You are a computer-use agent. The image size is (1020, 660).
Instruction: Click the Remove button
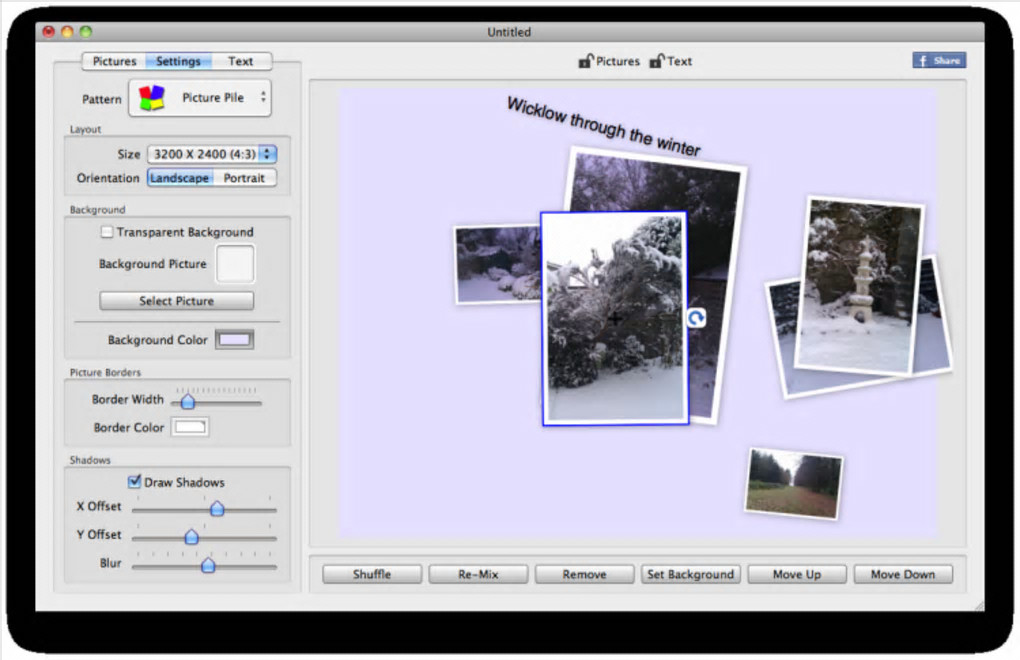[x=584, y=574]
